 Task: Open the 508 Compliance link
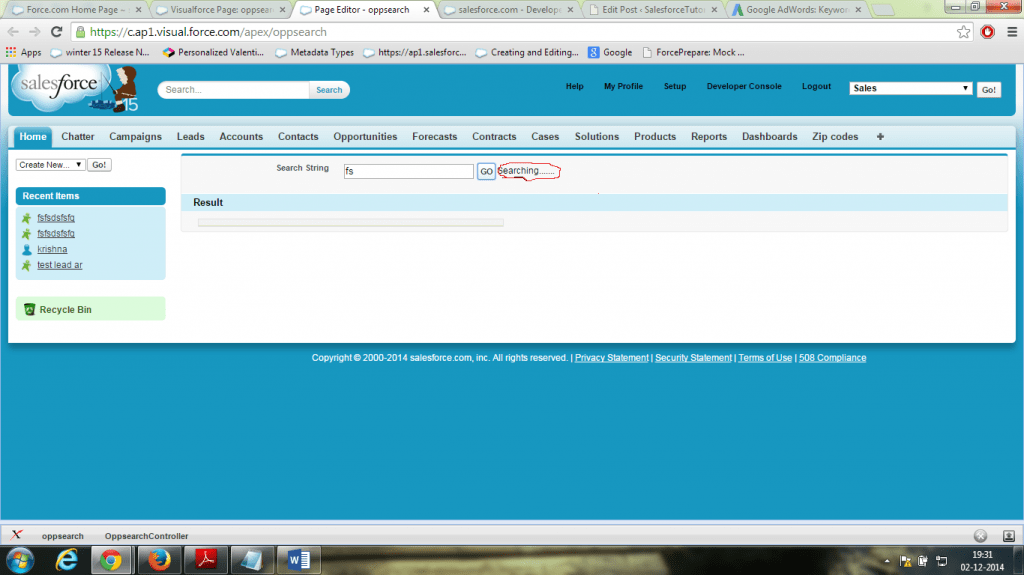pyautogui.click(x=832, y=358)
